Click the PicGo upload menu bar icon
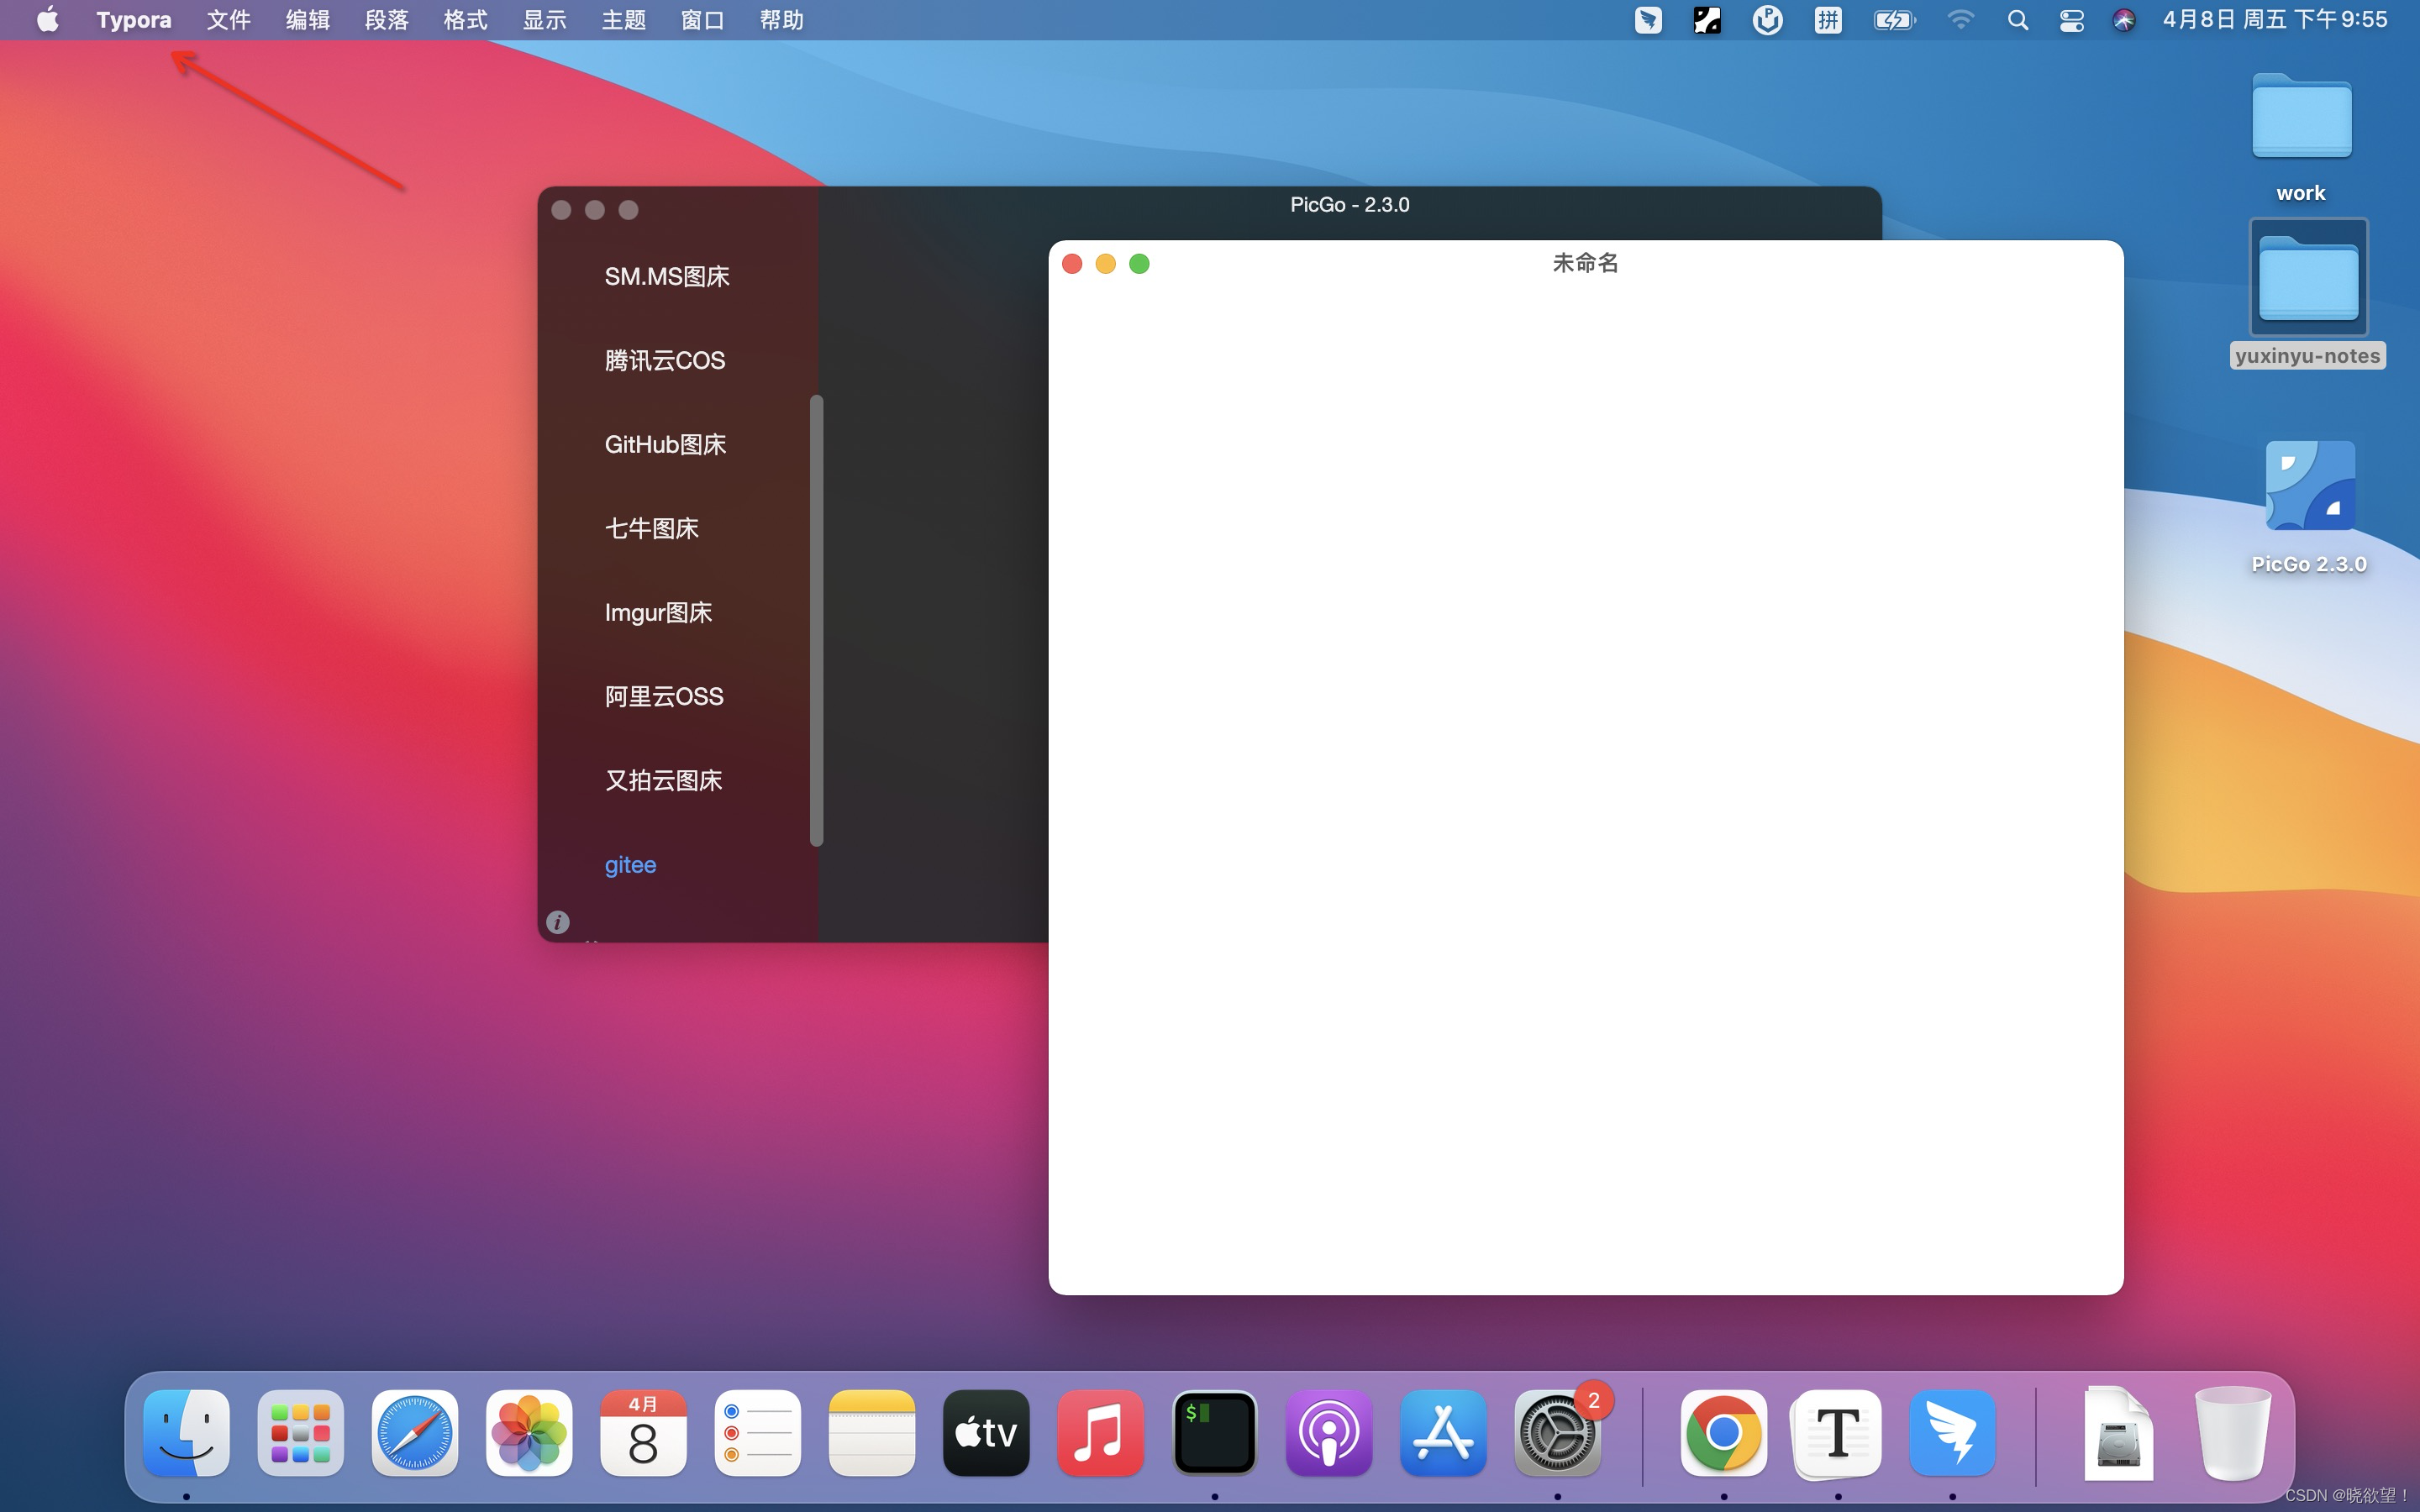Image resolution: width=2420 pixels, height=1512 pixels. pyautogui.click(x=1767, y=20)
